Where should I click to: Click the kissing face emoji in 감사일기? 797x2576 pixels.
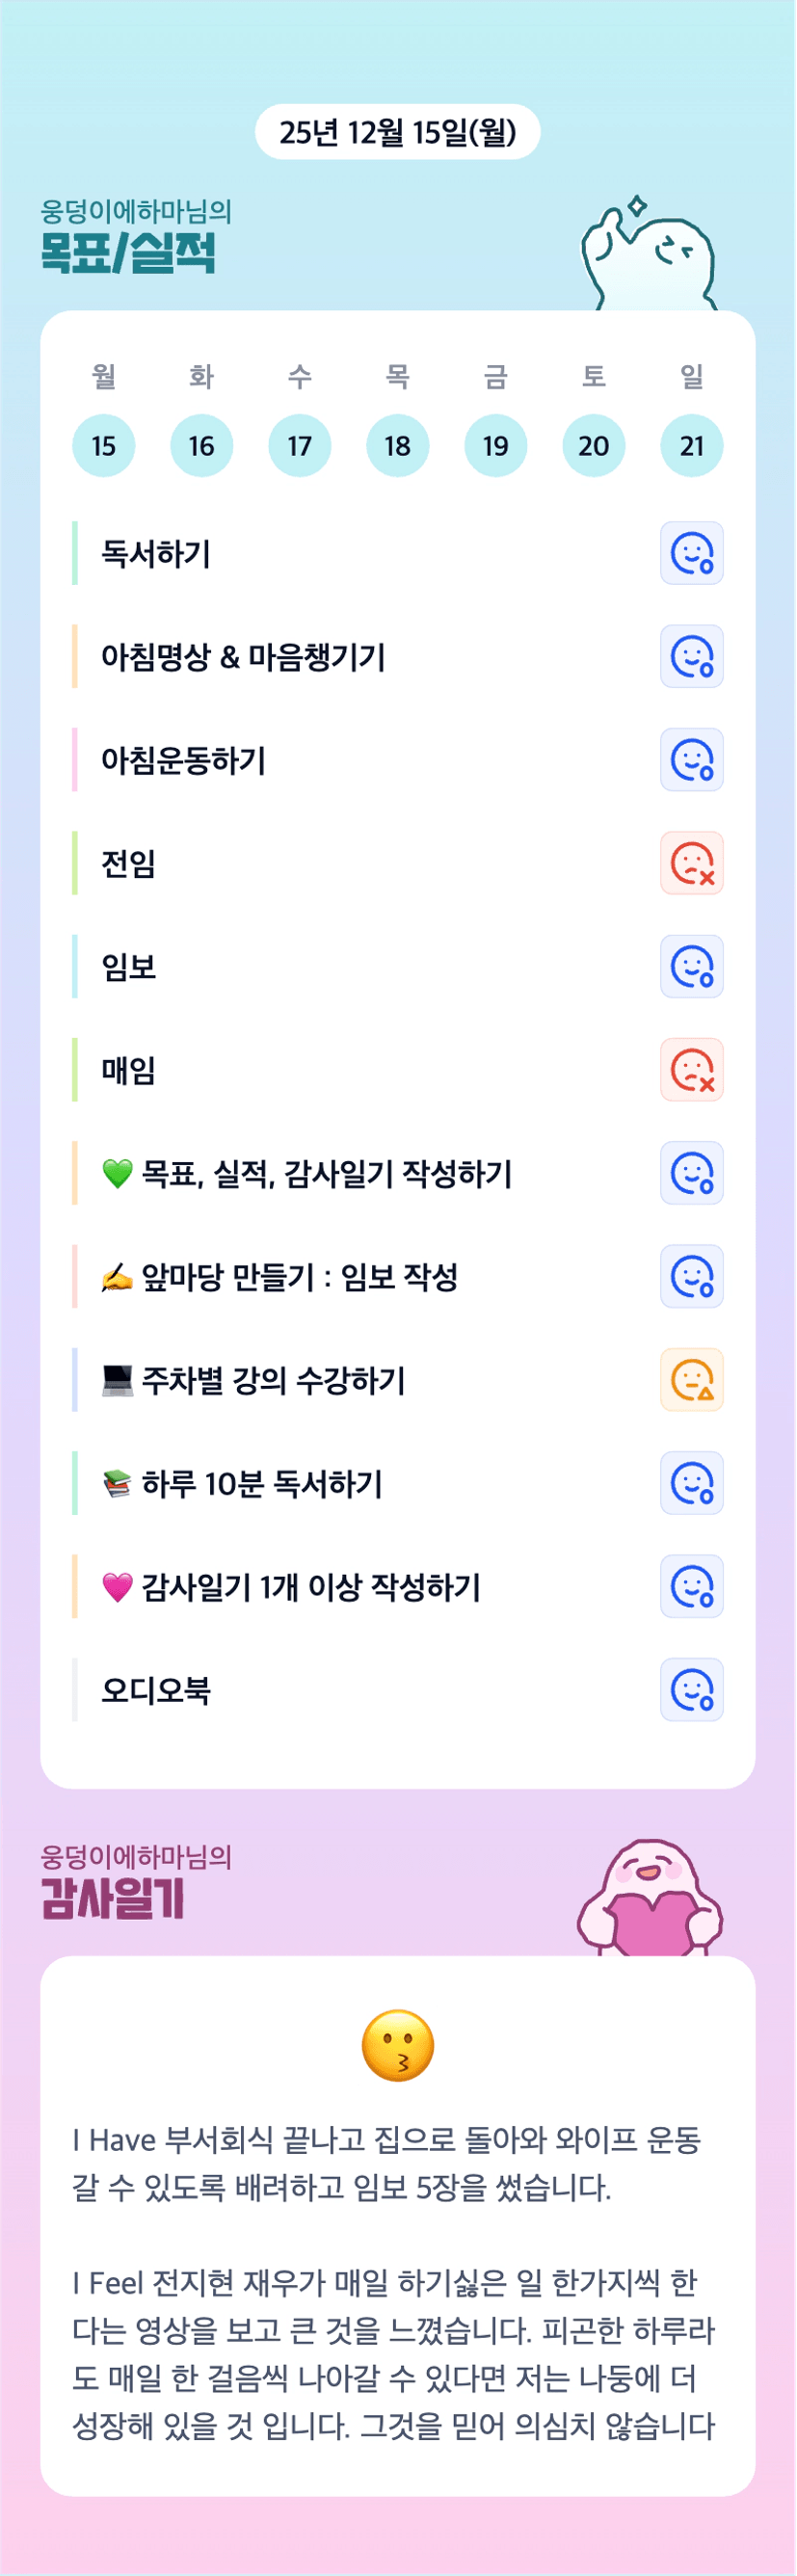[398, 2046]
